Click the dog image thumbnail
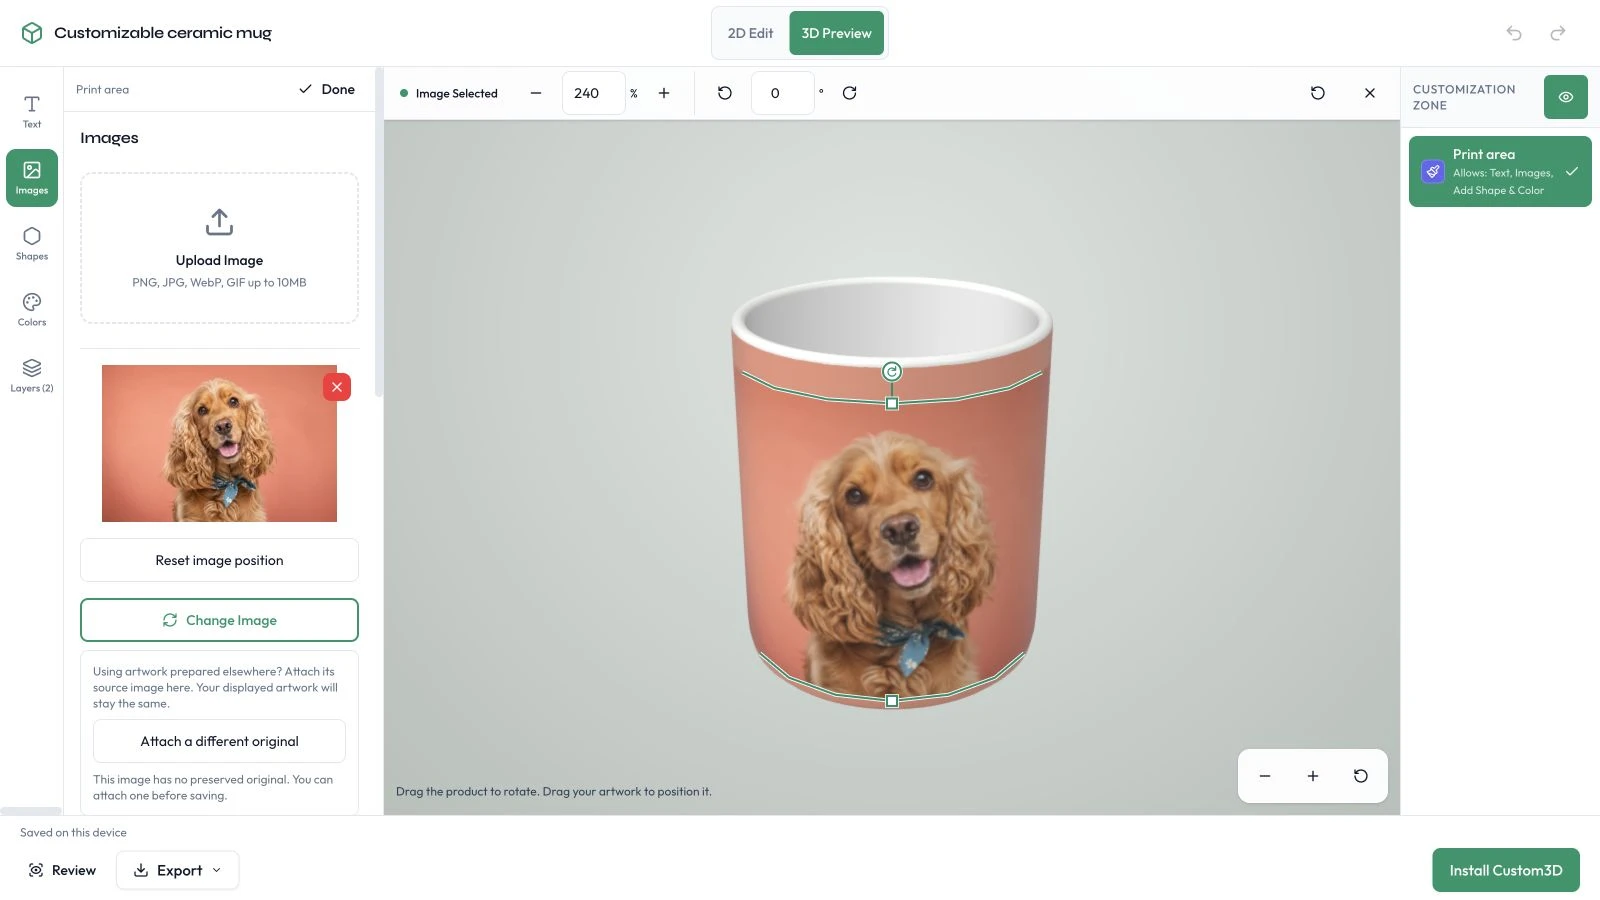The image size is (1600, 900). click(x=219, y=443)
